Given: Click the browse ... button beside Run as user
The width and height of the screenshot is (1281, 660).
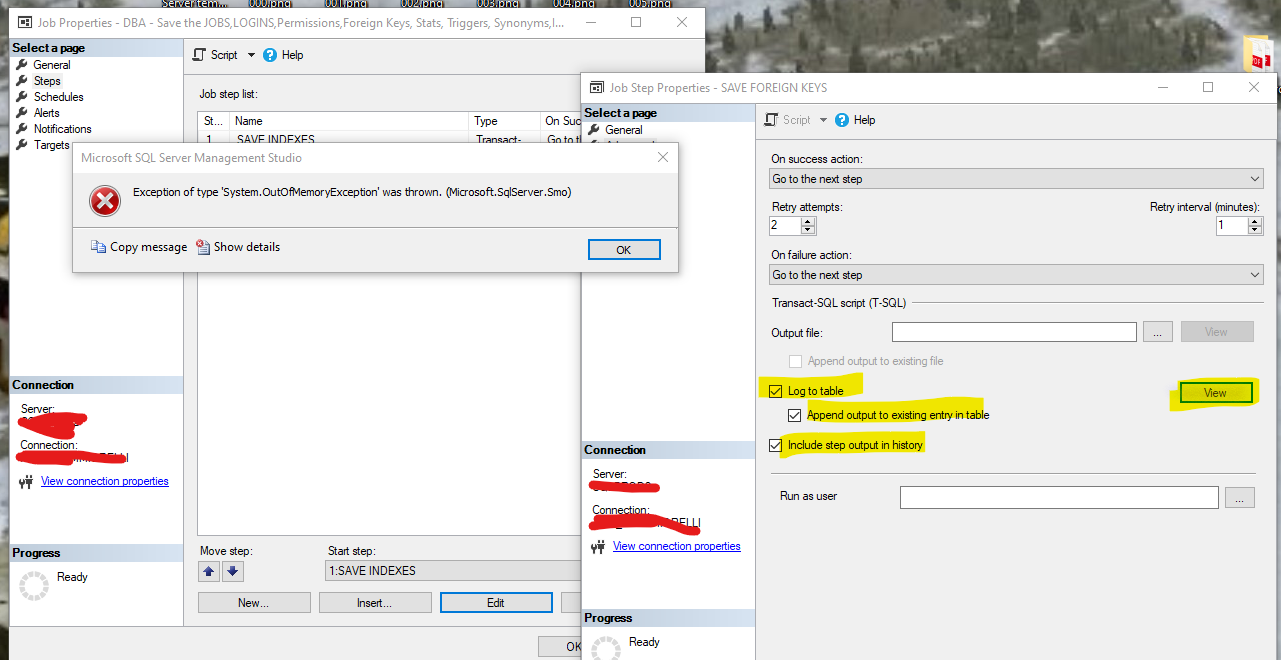Looking at the screenshot, I should 1239,497.
